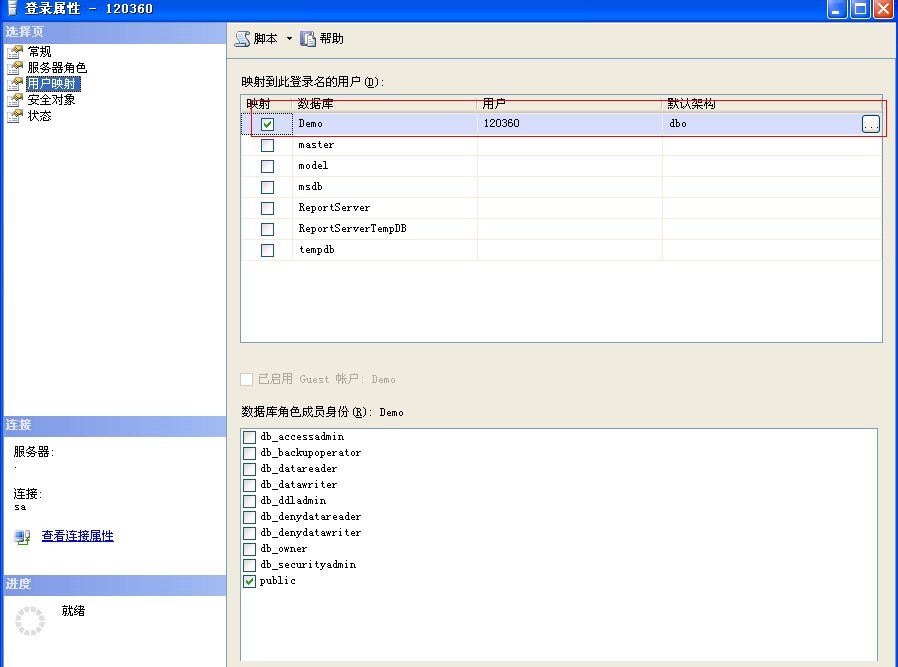The height and width of the screenshot is (667, 898).
Task: Open the 脚本 dropdown arrow
Action: click(x=288, y=38)
